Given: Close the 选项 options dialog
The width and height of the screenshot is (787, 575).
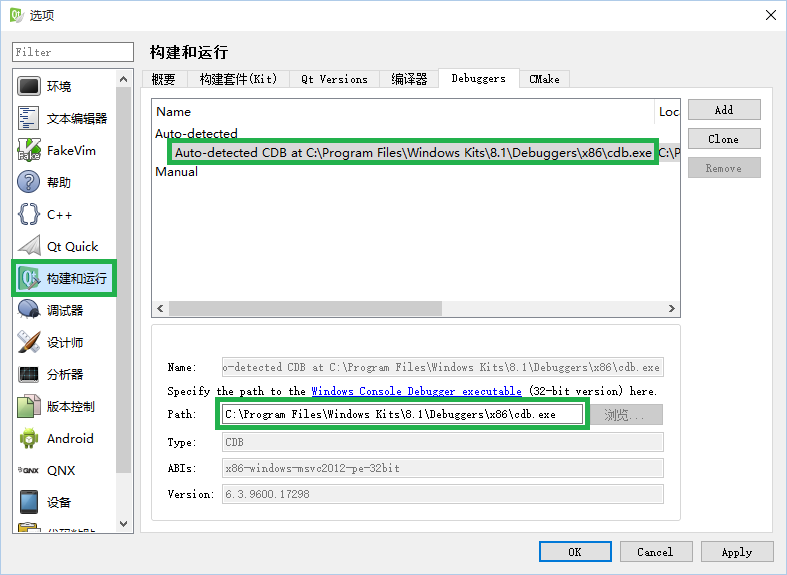Looking at the screenshot, I should (771, 15).
